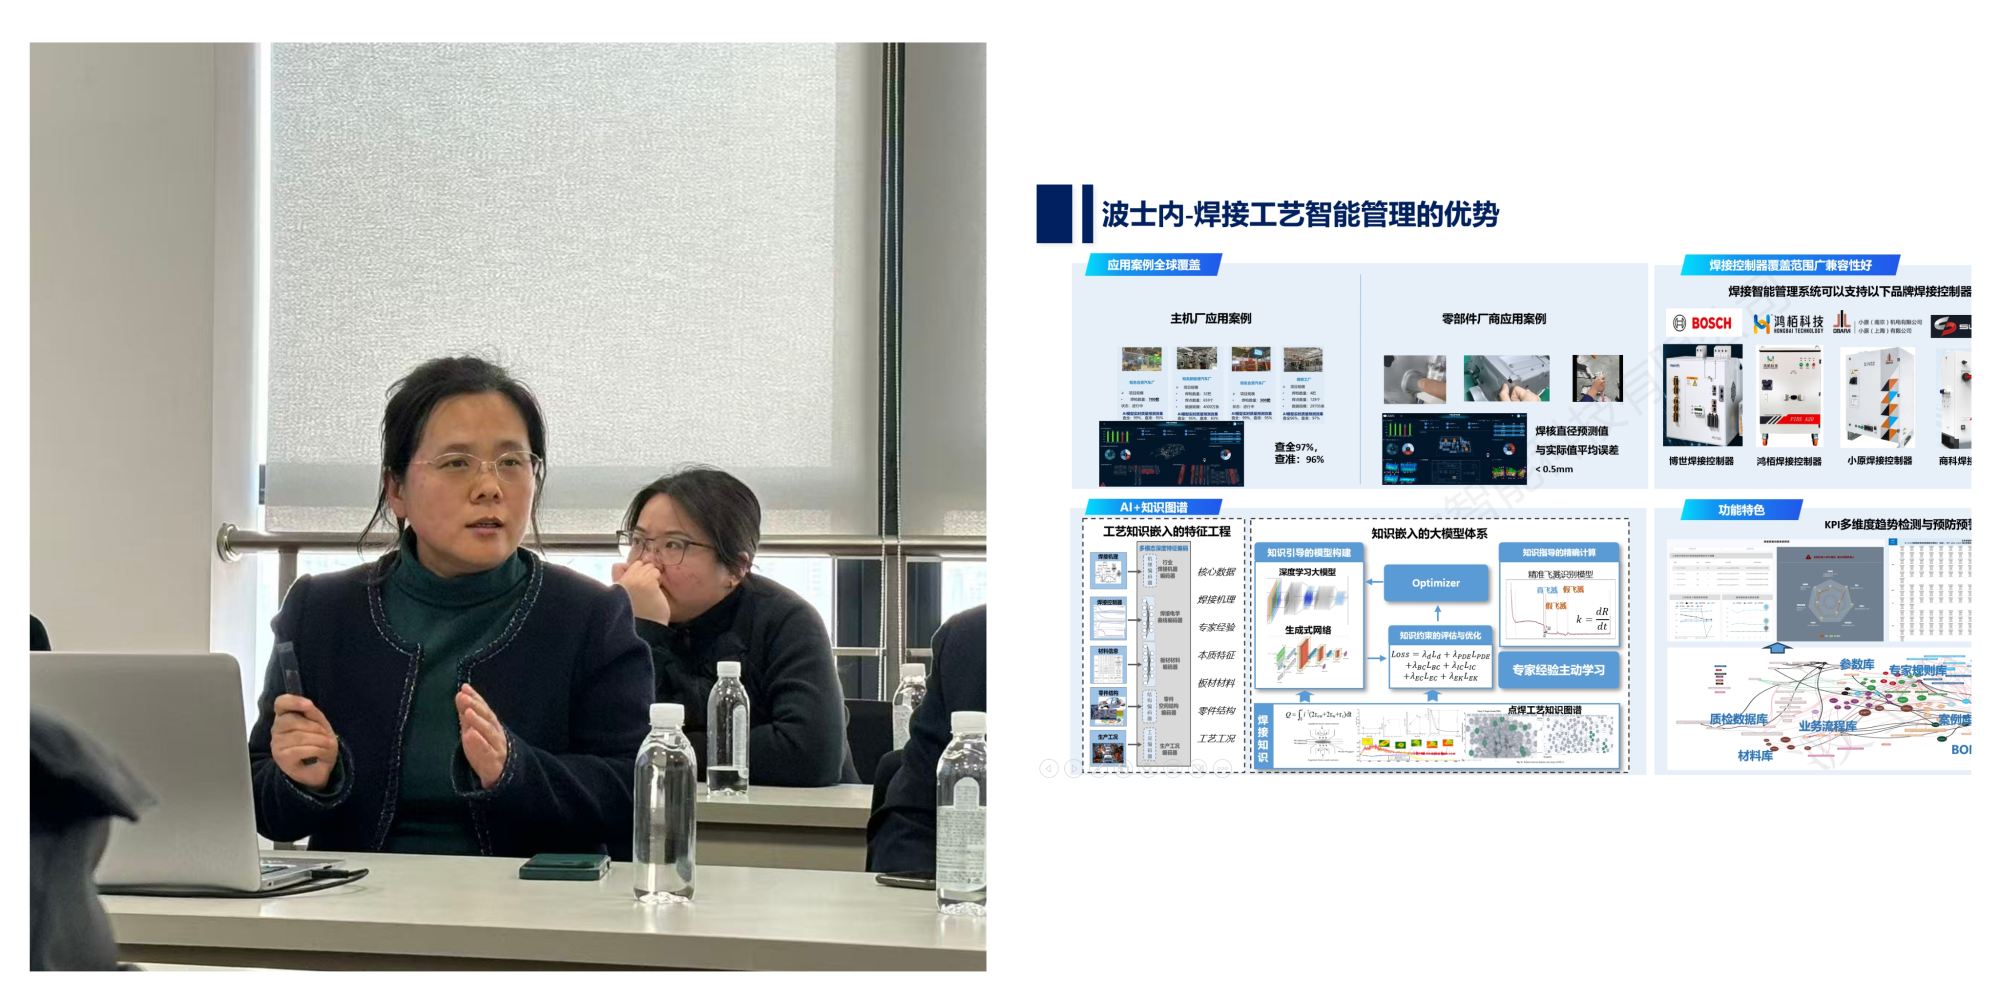Click the OBARA company logo
Viewport: 2000px width, 1000px height.
tap(1842, 323)
